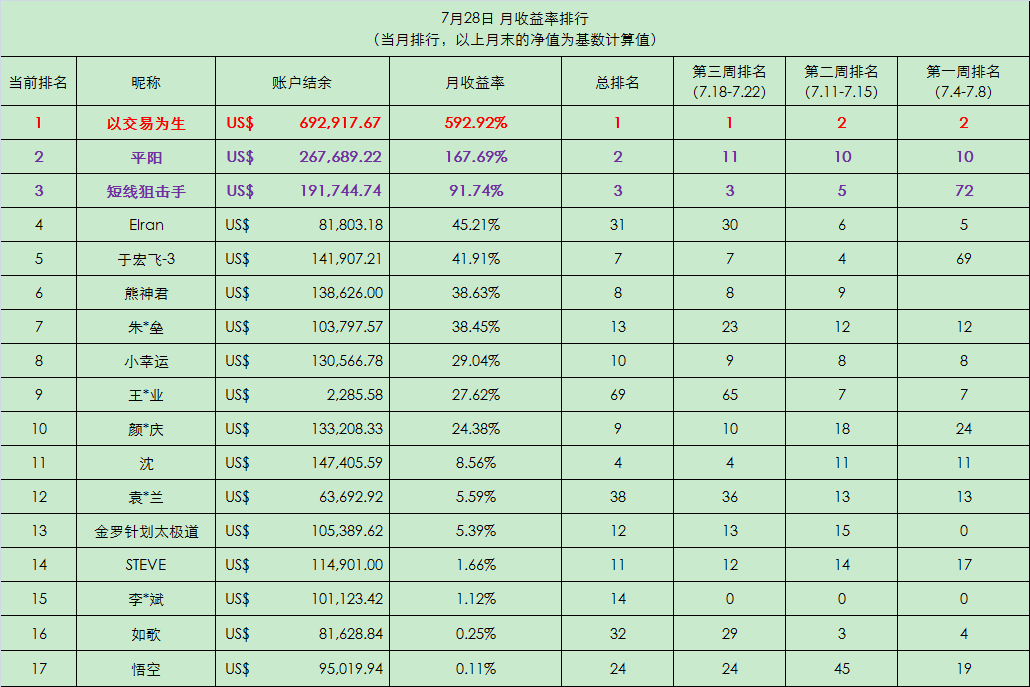Click nickname "李*斌"

146,600
